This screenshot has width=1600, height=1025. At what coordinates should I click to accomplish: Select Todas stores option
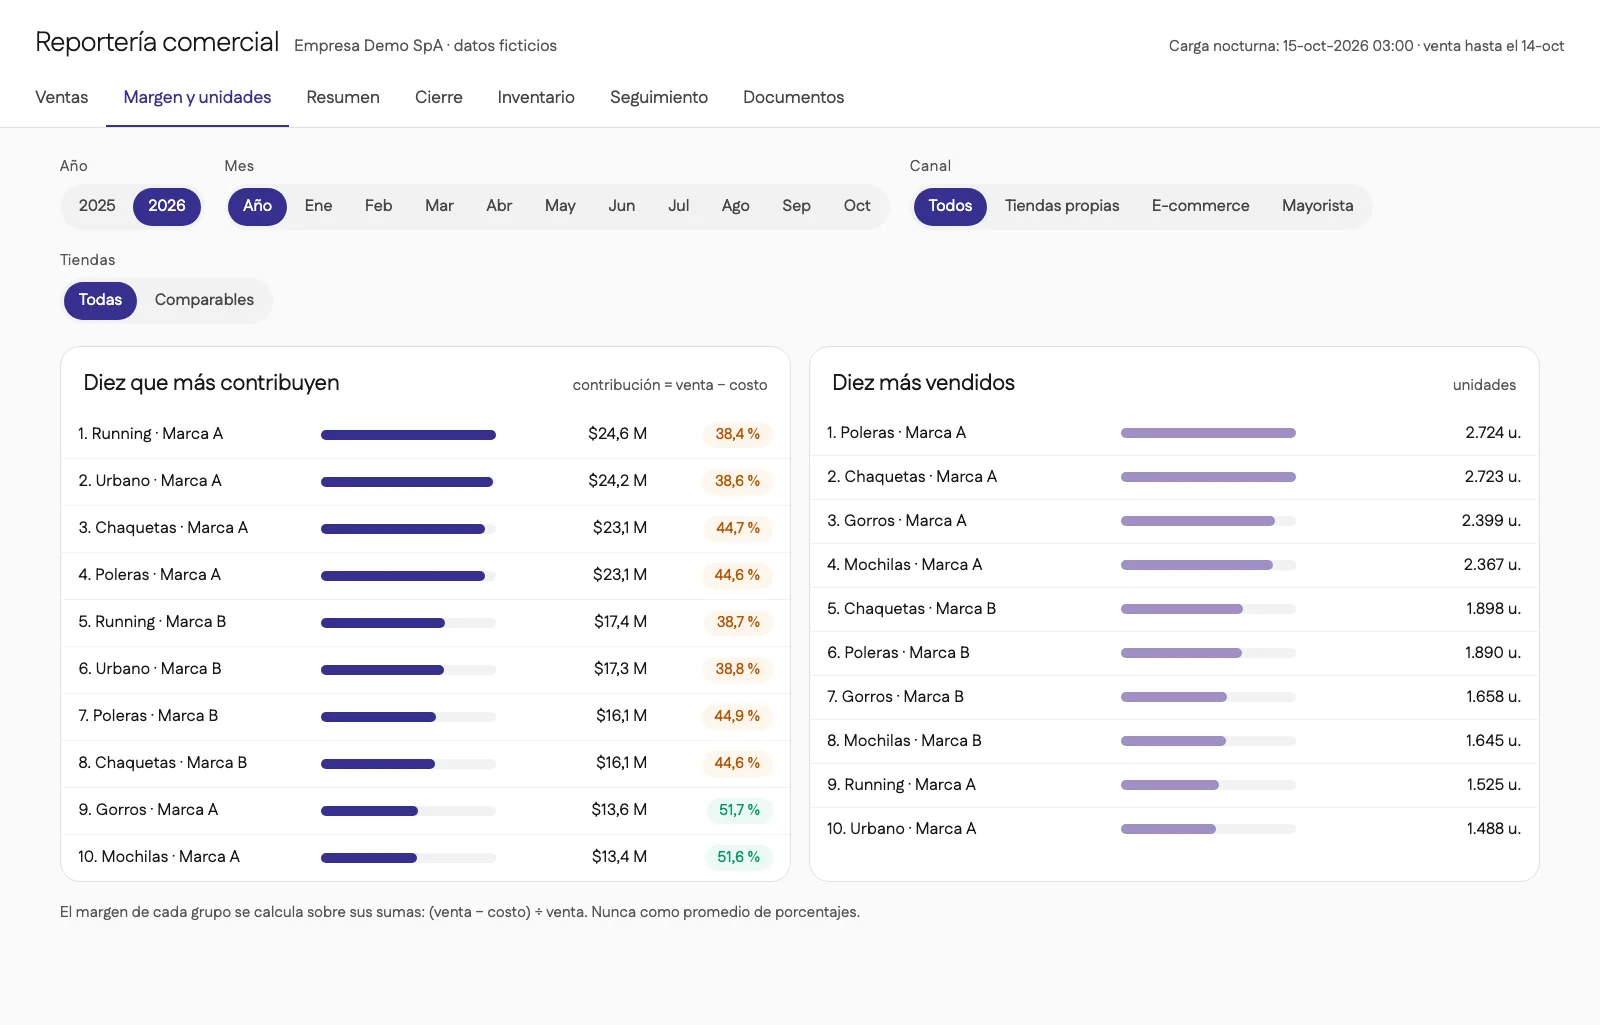pos(100,300)
